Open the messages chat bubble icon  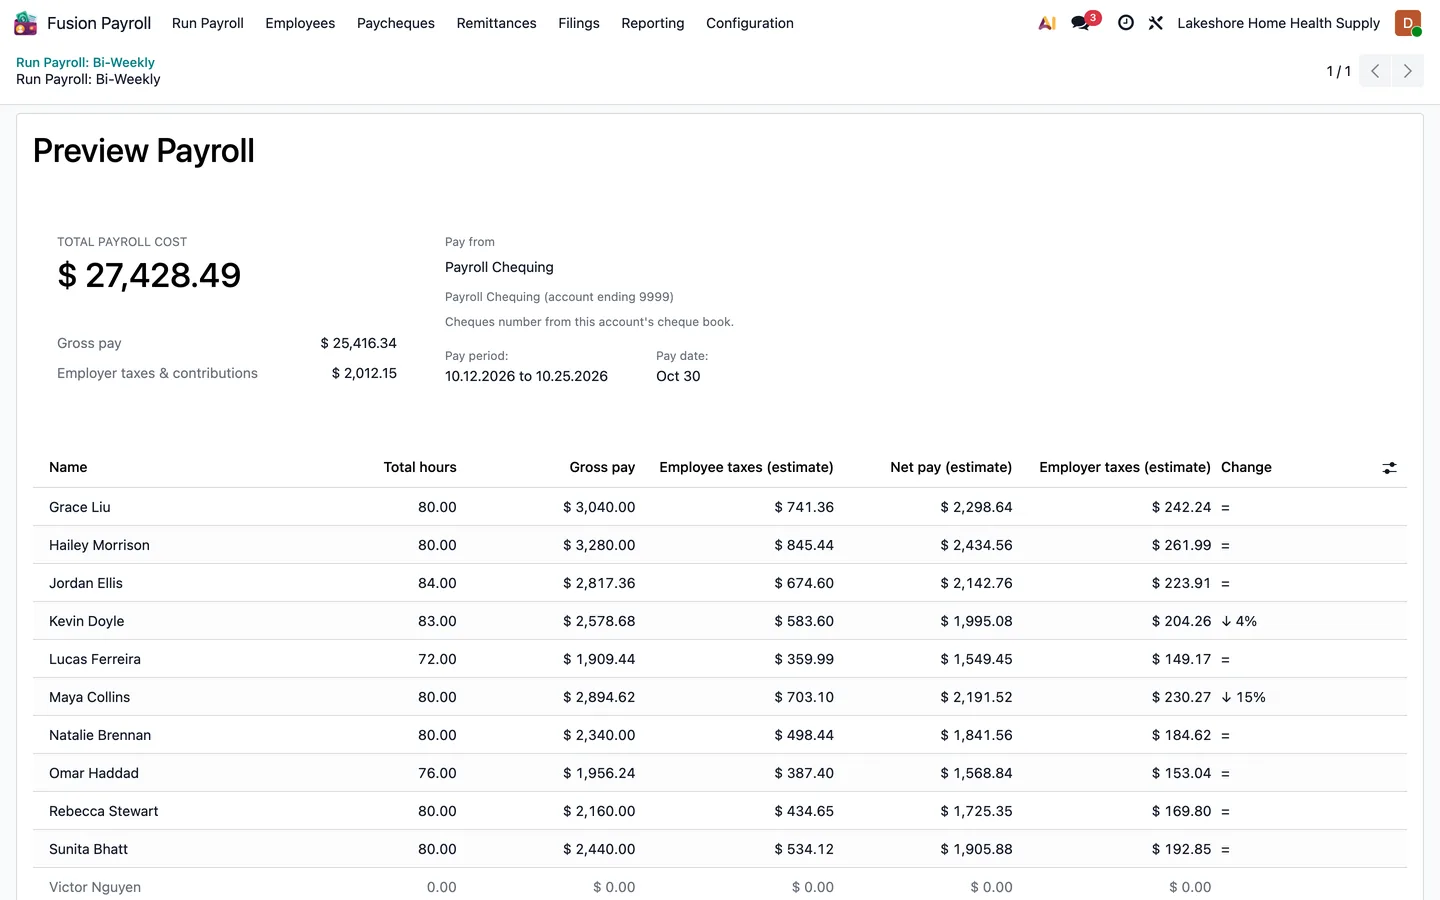point(1081,23)
